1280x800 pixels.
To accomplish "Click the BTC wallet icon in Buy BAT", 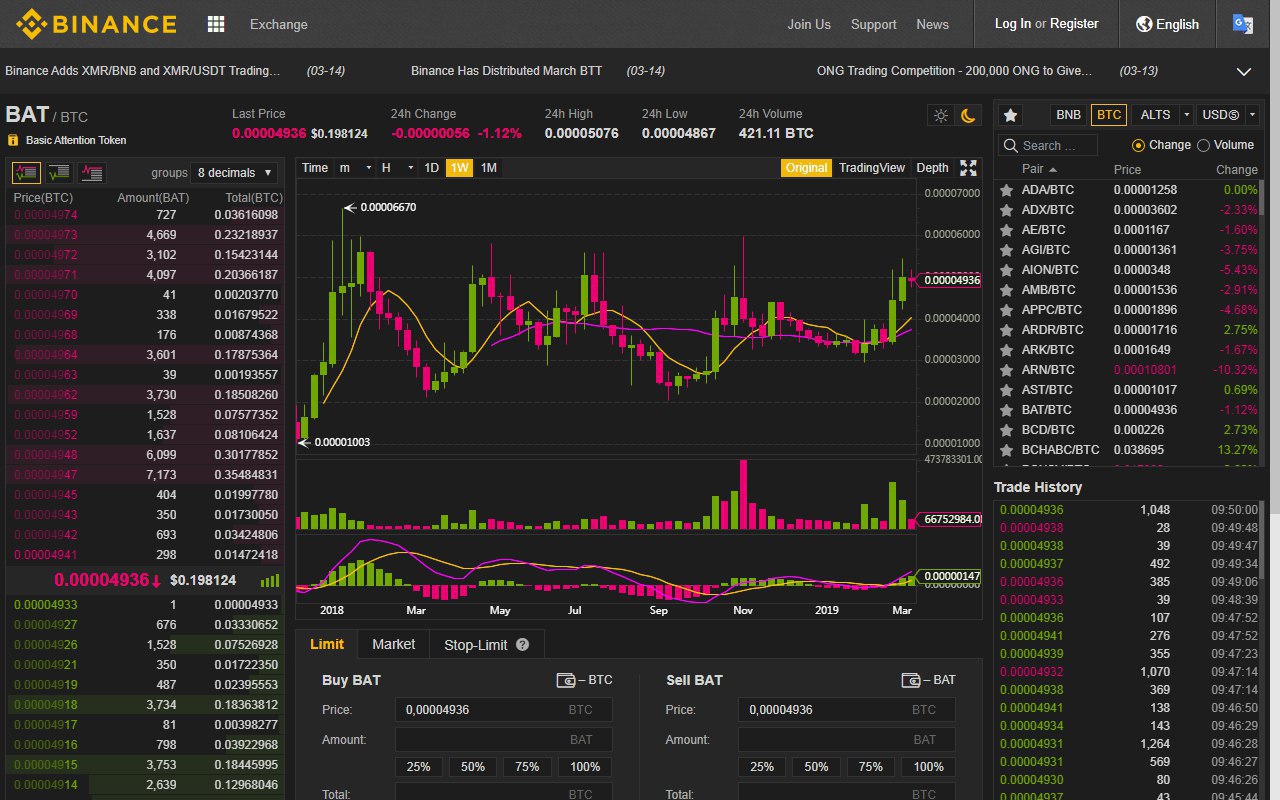I will 566,680.
